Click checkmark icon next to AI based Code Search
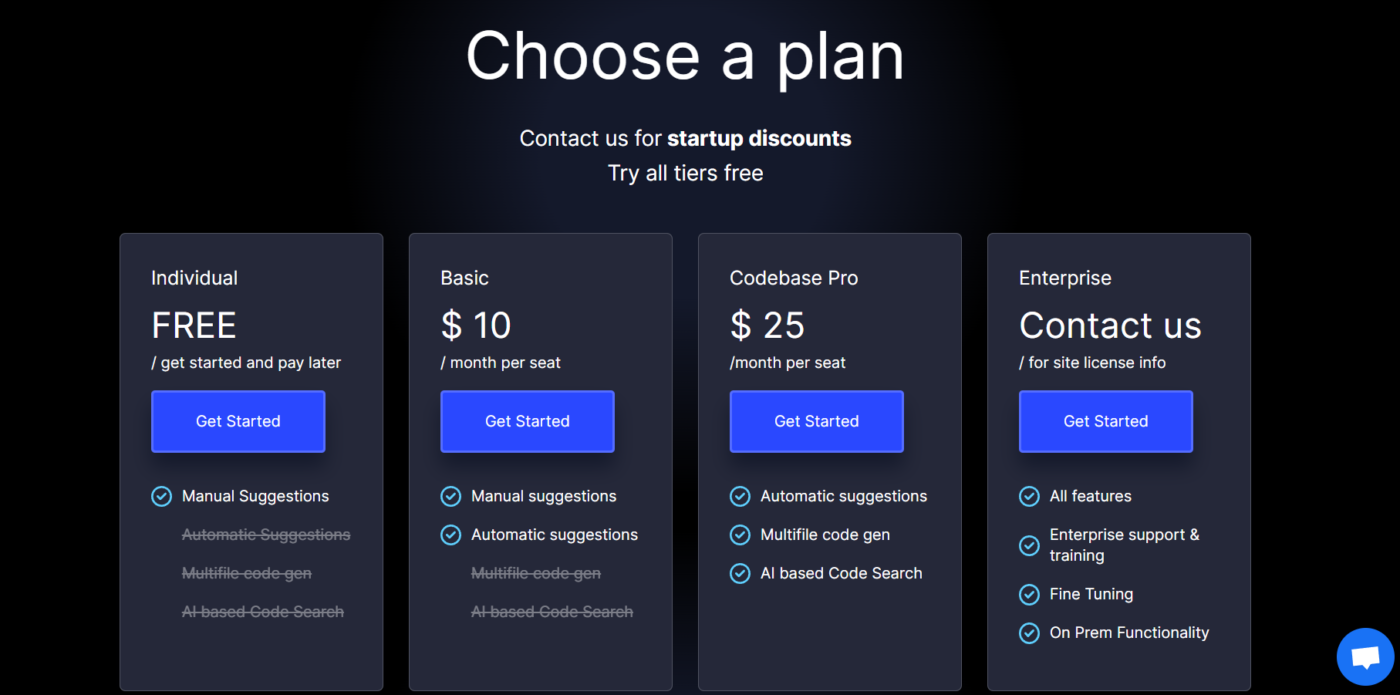1400x695 pixels. [x=740, y=573]
